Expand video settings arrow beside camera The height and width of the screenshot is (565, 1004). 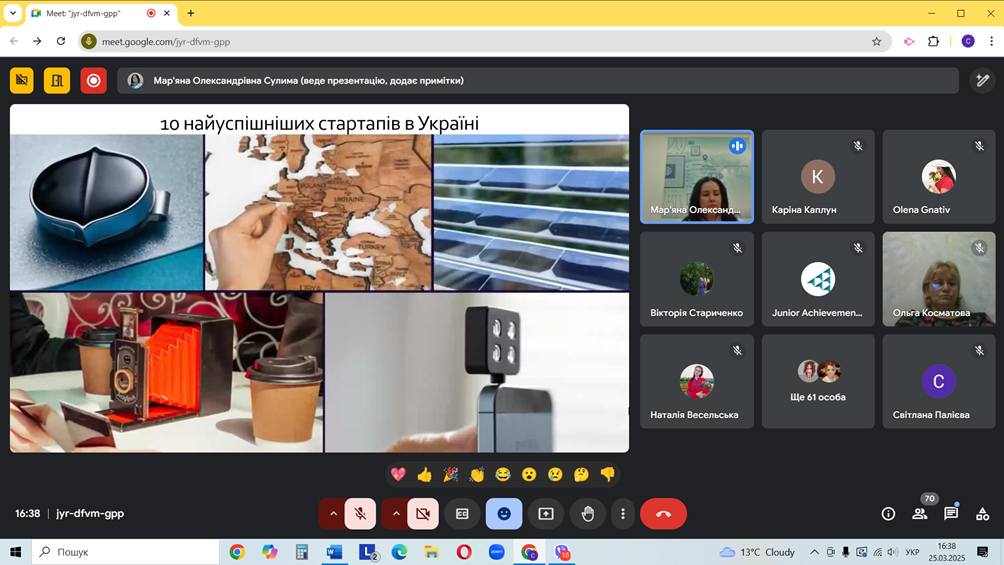click(x=396, y=514)
